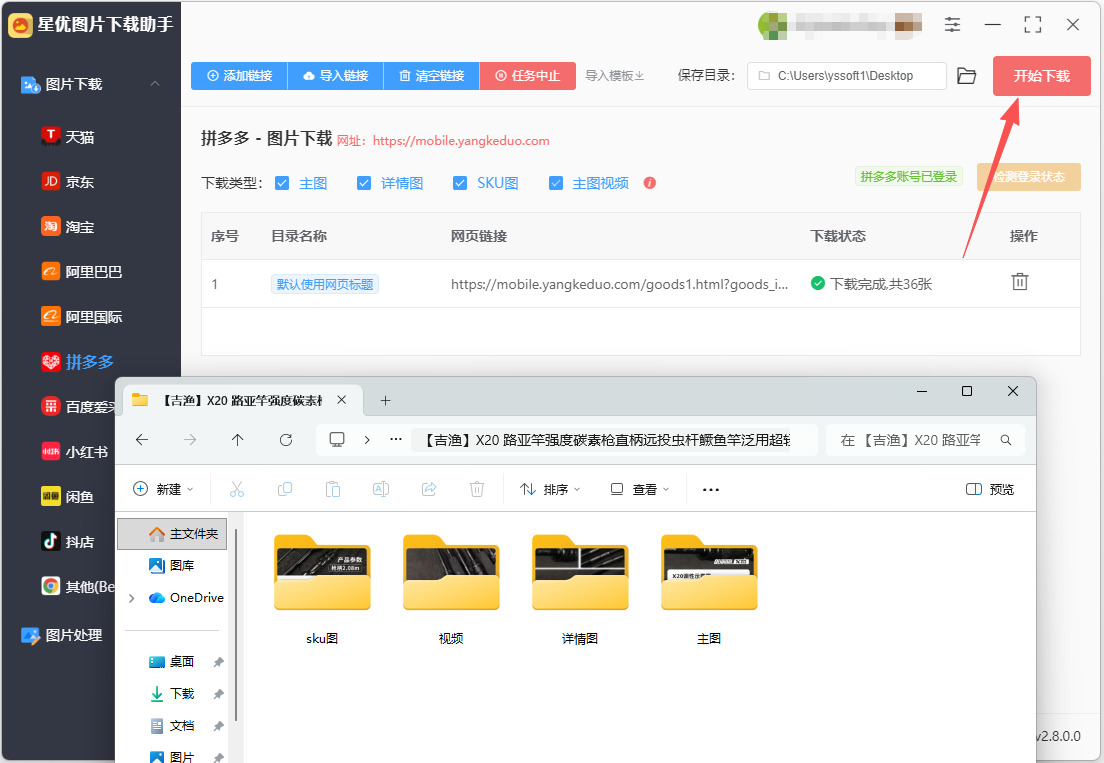Toggle the SKU图 checkbox
This screenshot has height=763, width=1104.
point(460,183)
